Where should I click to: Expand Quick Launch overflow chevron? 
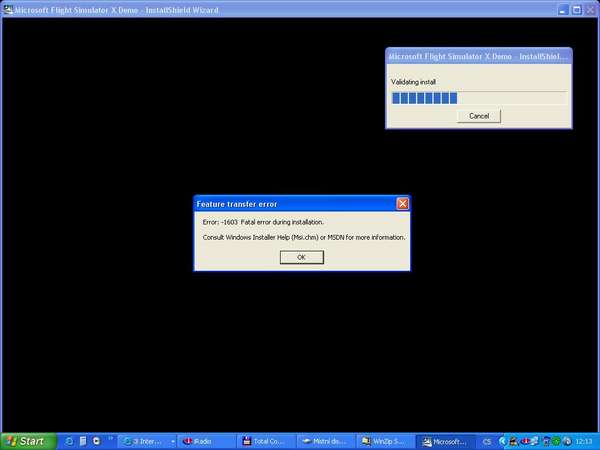[x=111, y=439]
